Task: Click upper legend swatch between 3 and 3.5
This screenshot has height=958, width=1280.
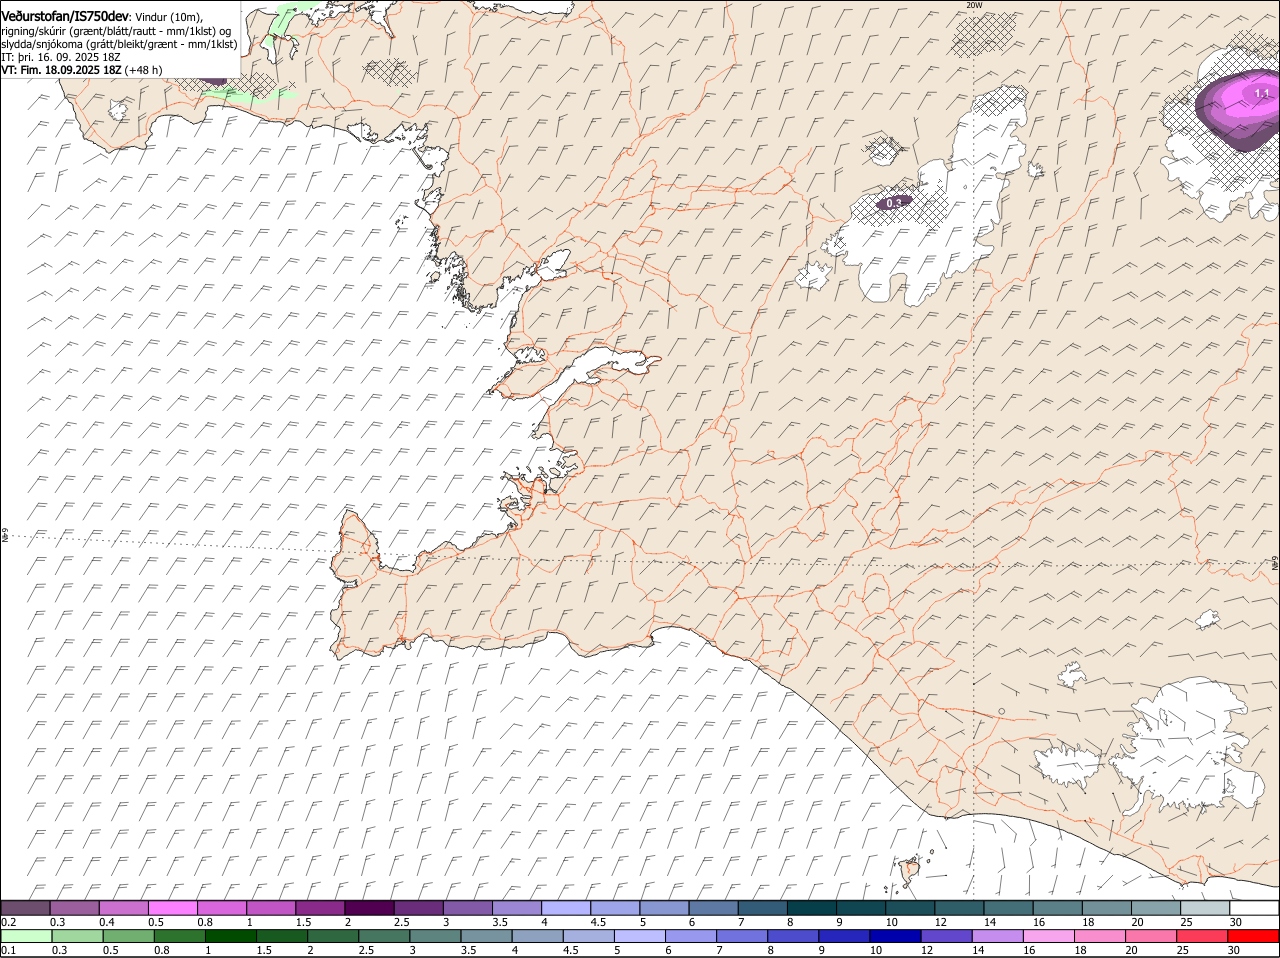Action: [468, 908]
